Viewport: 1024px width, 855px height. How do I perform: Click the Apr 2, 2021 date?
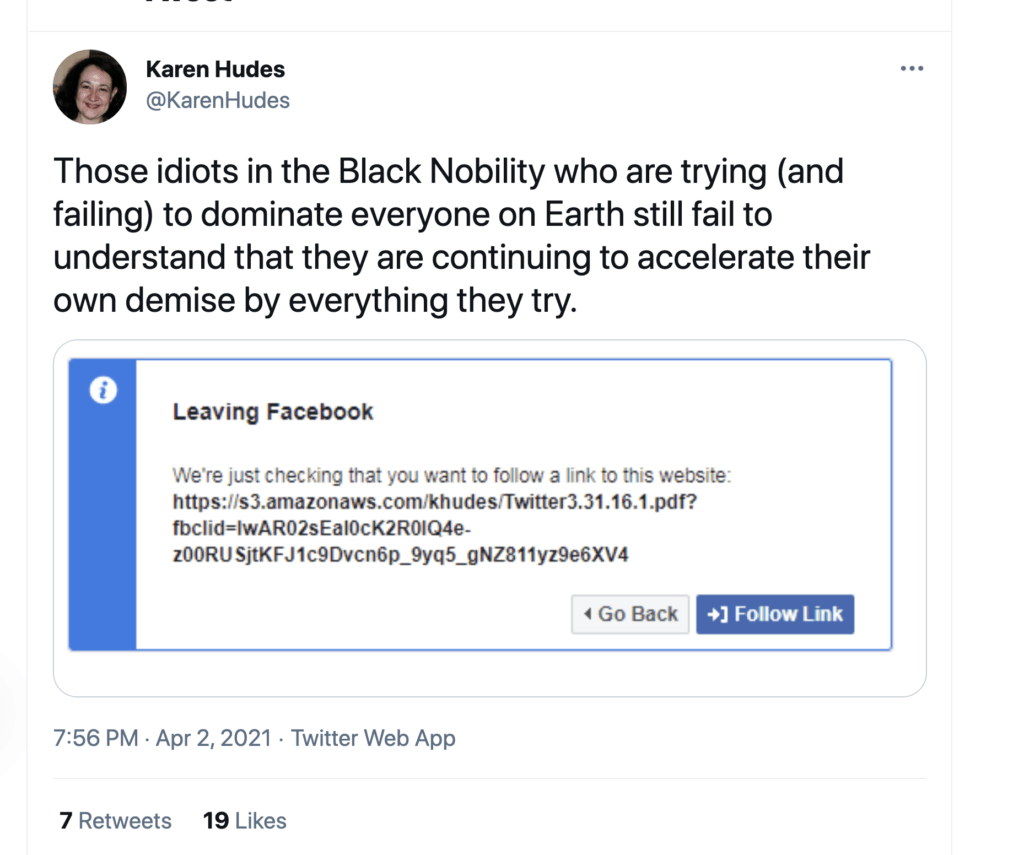pos(214,739)
